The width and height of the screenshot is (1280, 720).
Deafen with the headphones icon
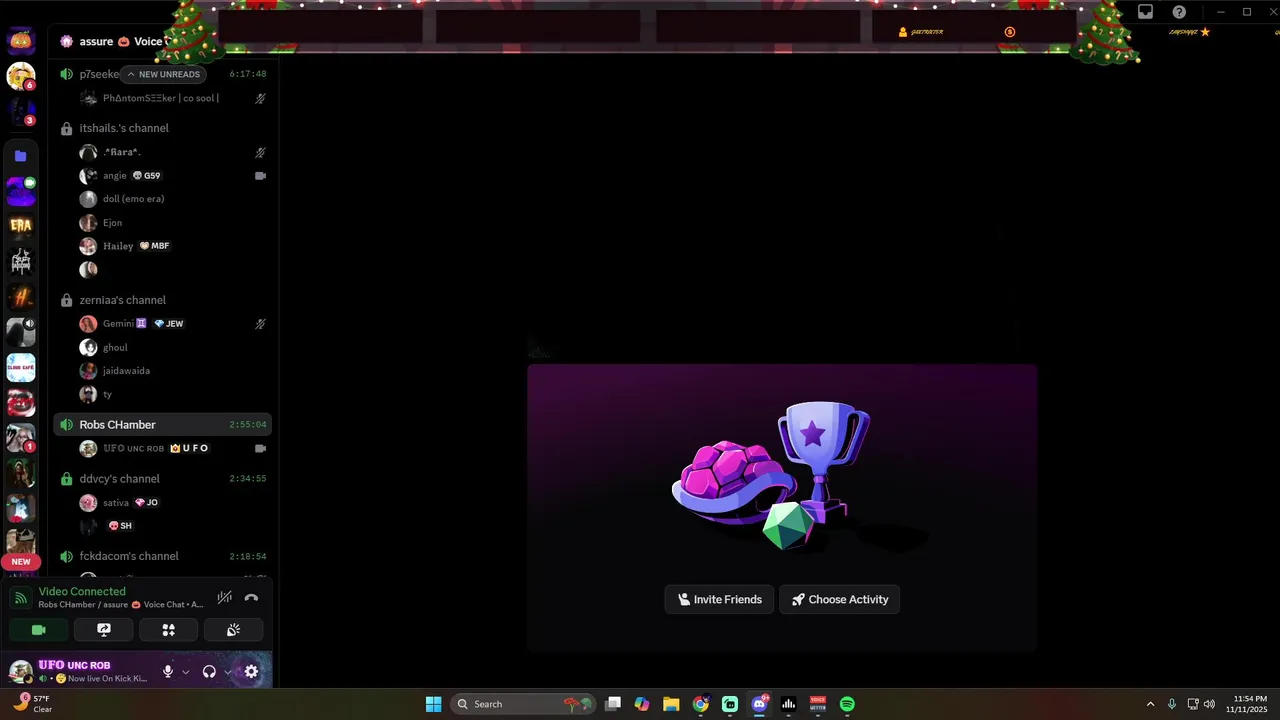click(x=209, y=672)
